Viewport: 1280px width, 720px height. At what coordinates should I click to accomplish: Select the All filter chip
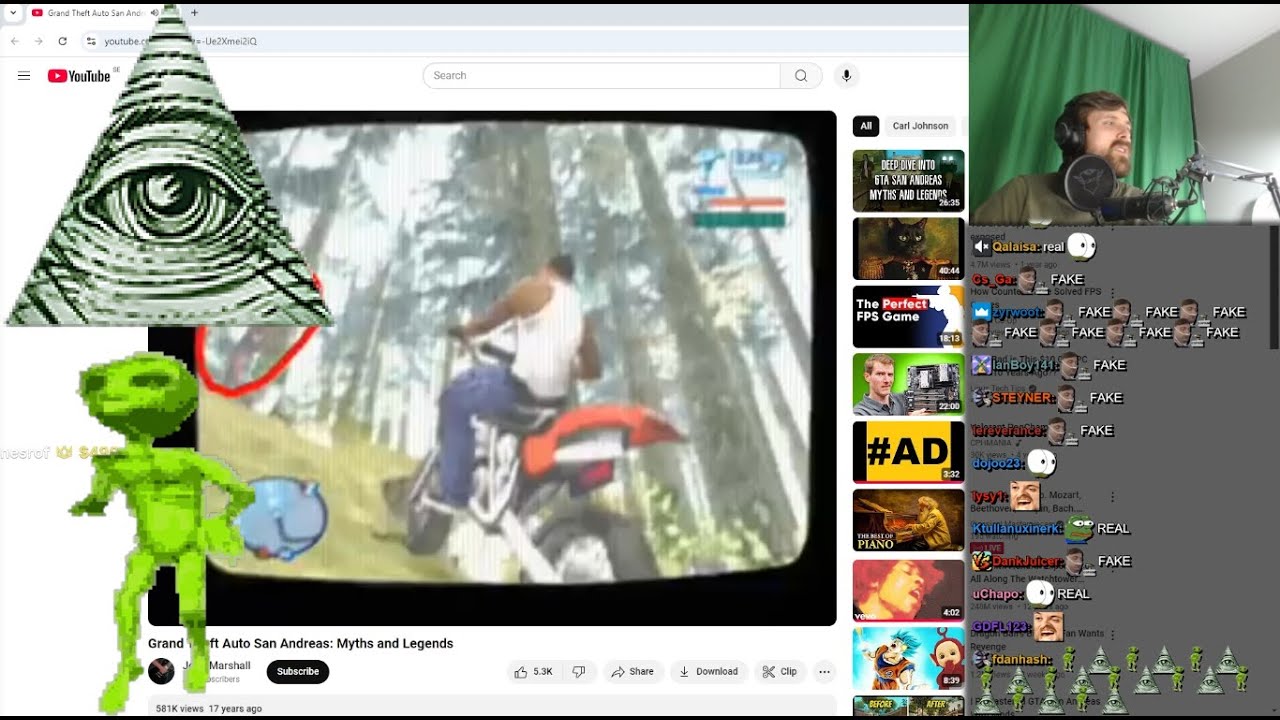(x=866, y=126)
